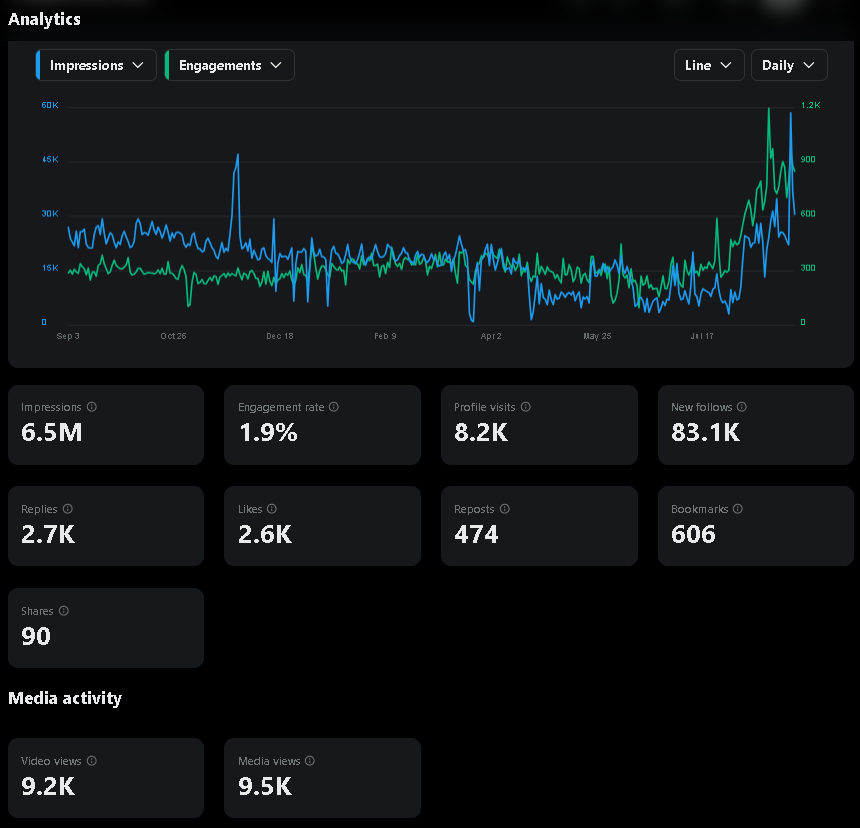
Task: Change time granularity via the Daily dropdown
Action: 789,65
